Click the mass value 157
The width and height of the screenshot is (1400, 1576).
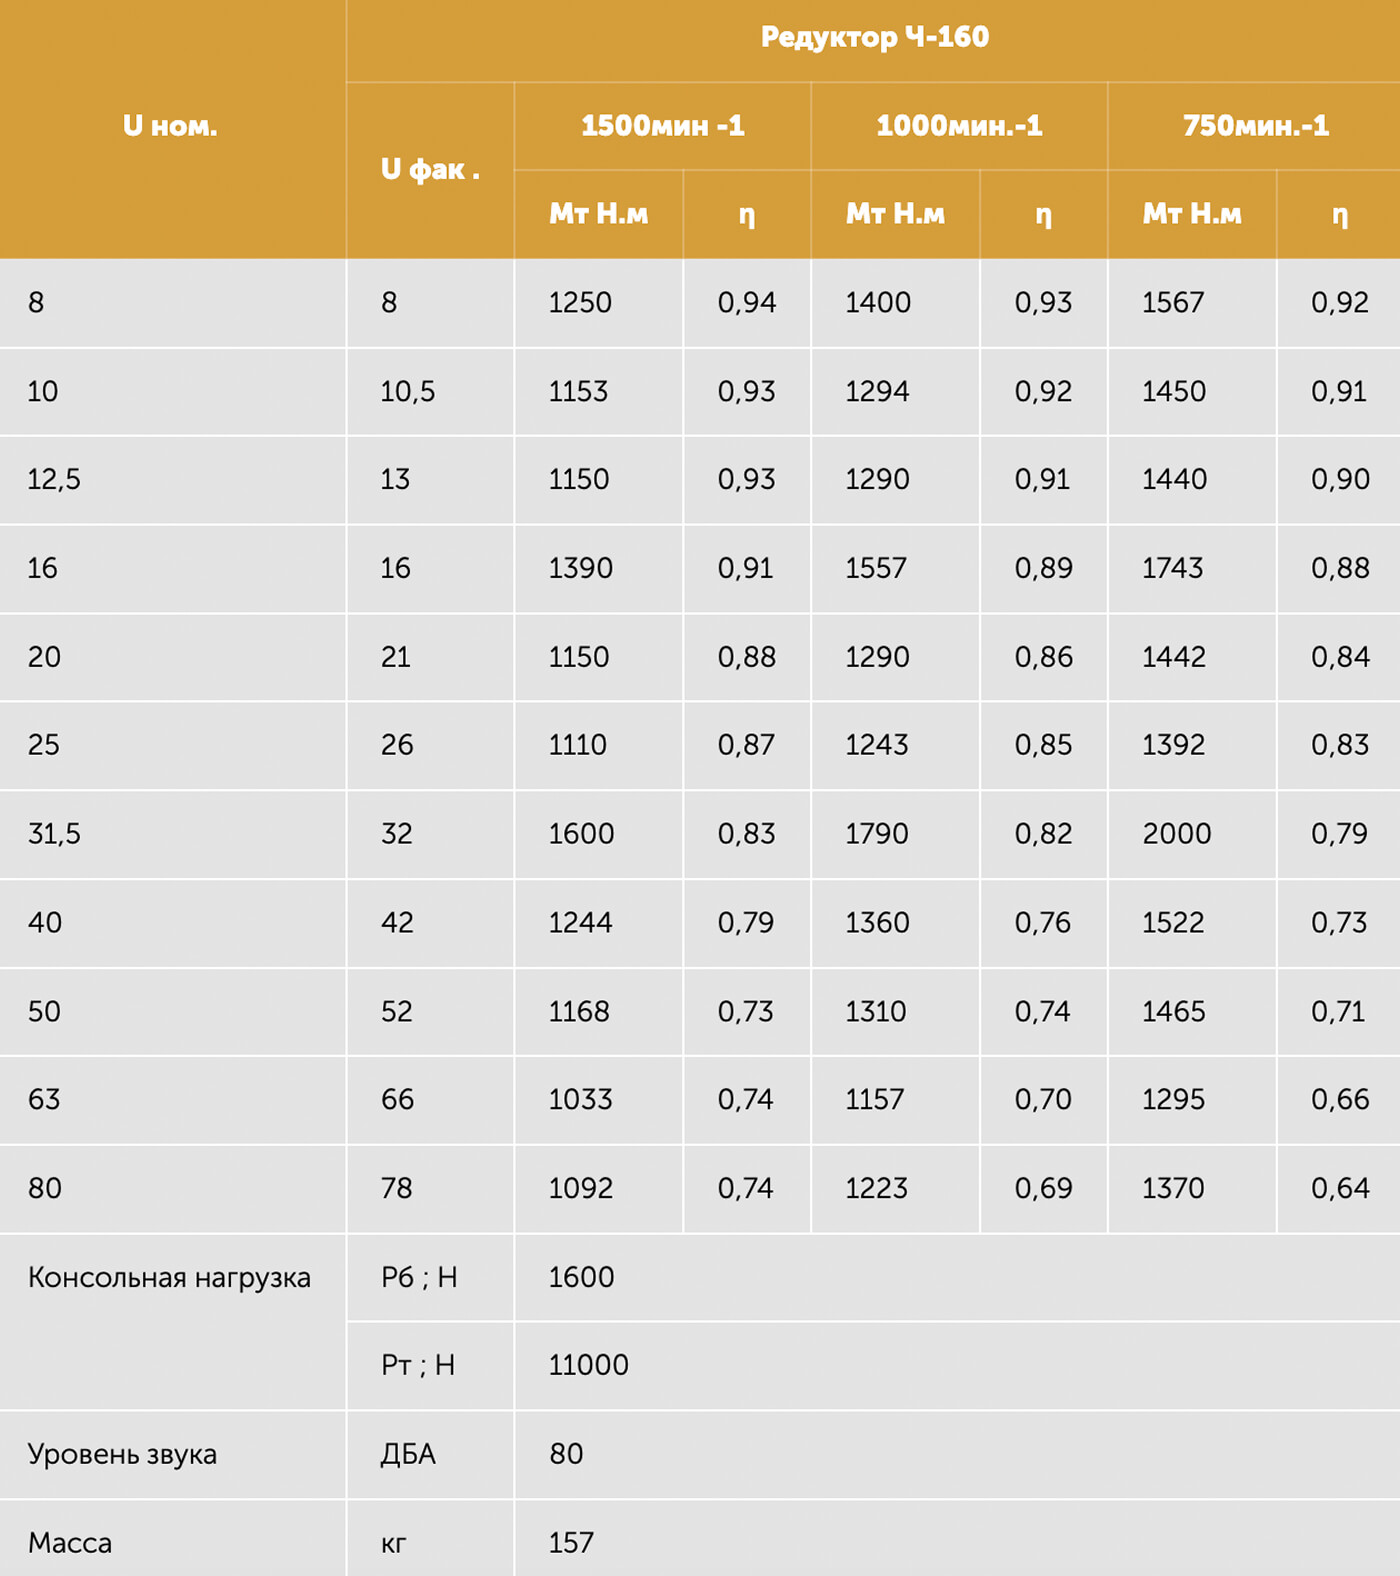point(571,1543)
